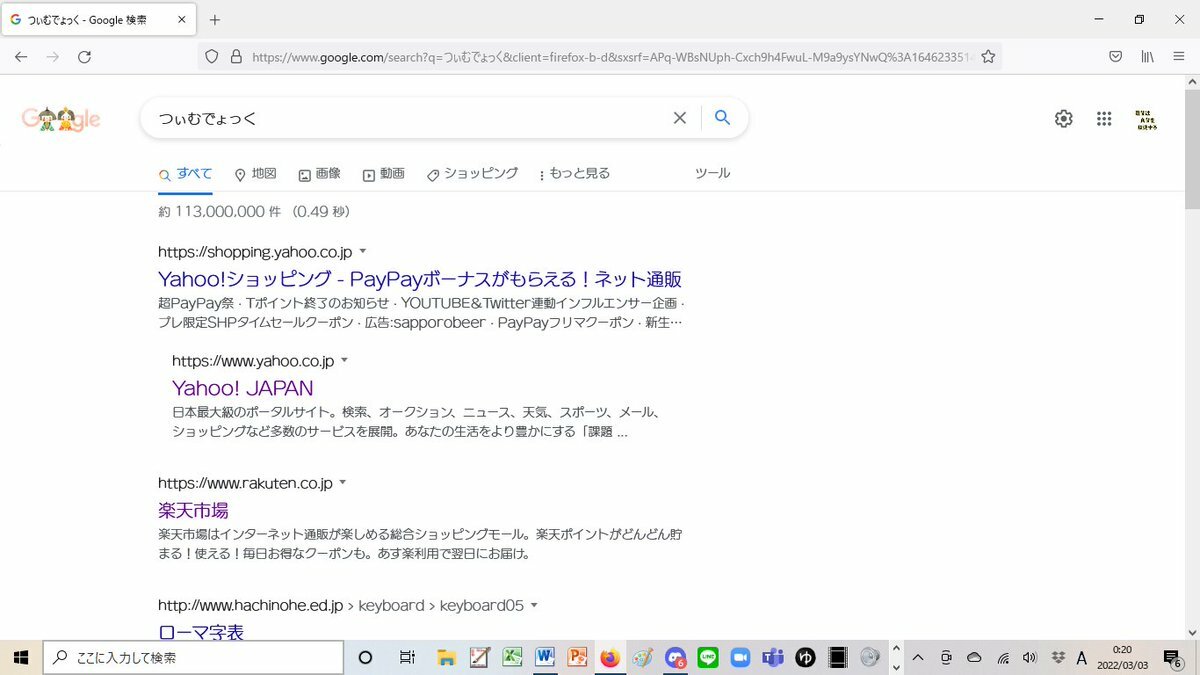This screenshot has height=675, width=1200.
Task: Show the site security padlock info
Action: coord(236,57)
